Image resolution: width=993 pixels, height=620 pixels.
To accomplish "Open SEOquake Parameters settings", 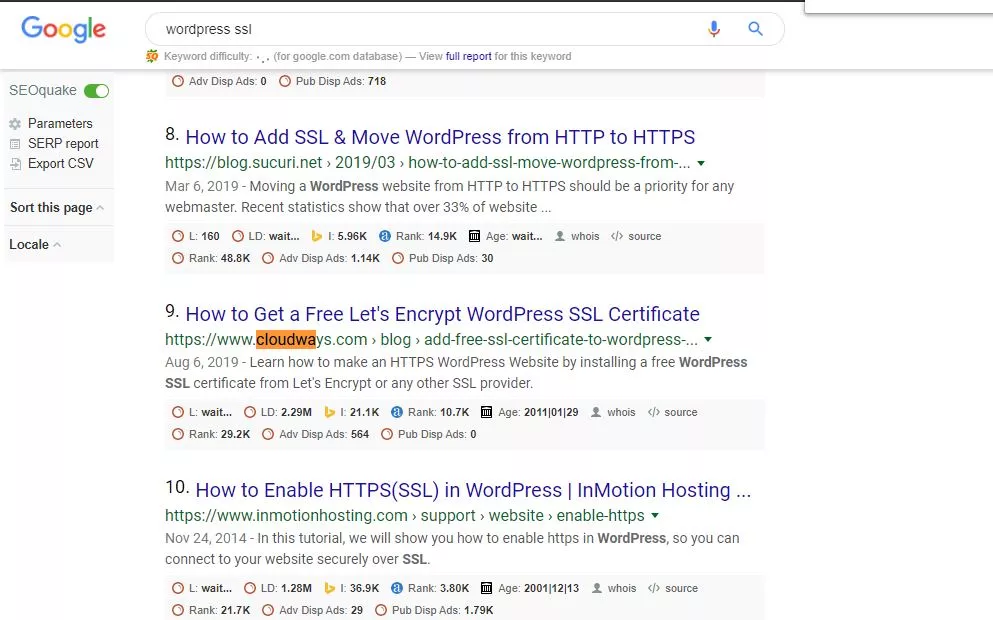I will [60, 123].
